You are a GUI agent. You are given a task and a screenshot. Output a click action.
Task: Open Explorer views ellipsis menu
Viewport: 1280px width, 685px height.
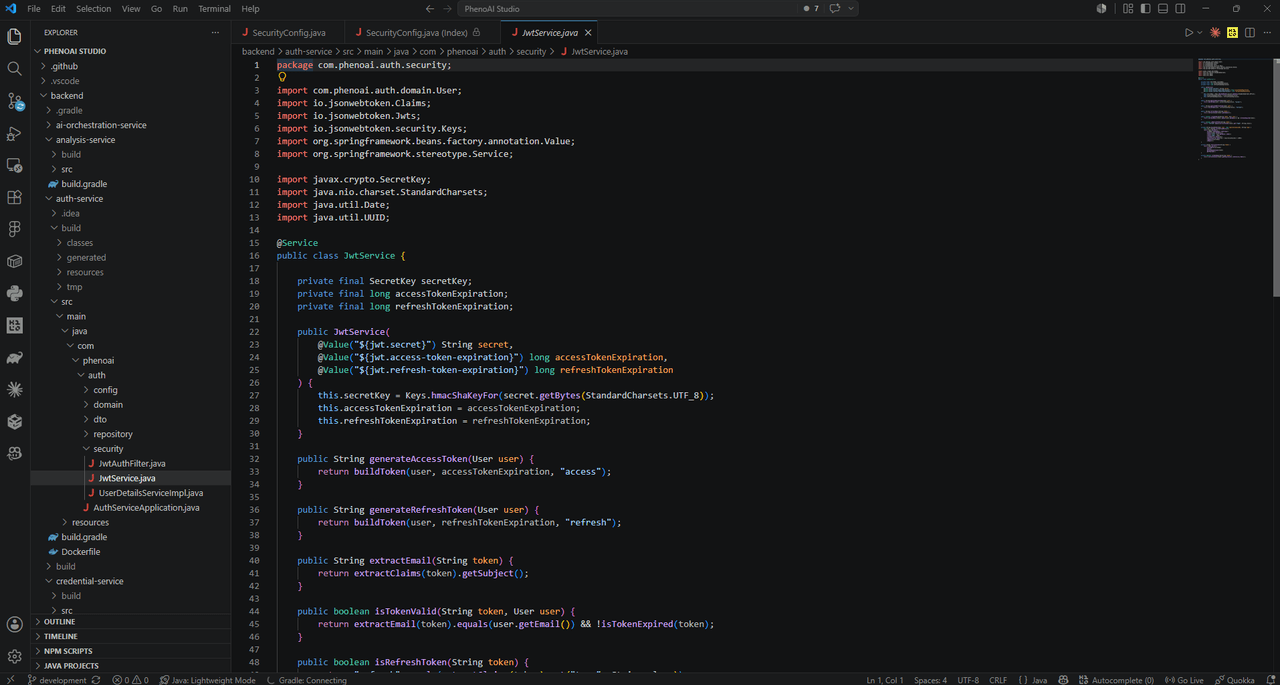pyautogui.click(x=215, y=32)
